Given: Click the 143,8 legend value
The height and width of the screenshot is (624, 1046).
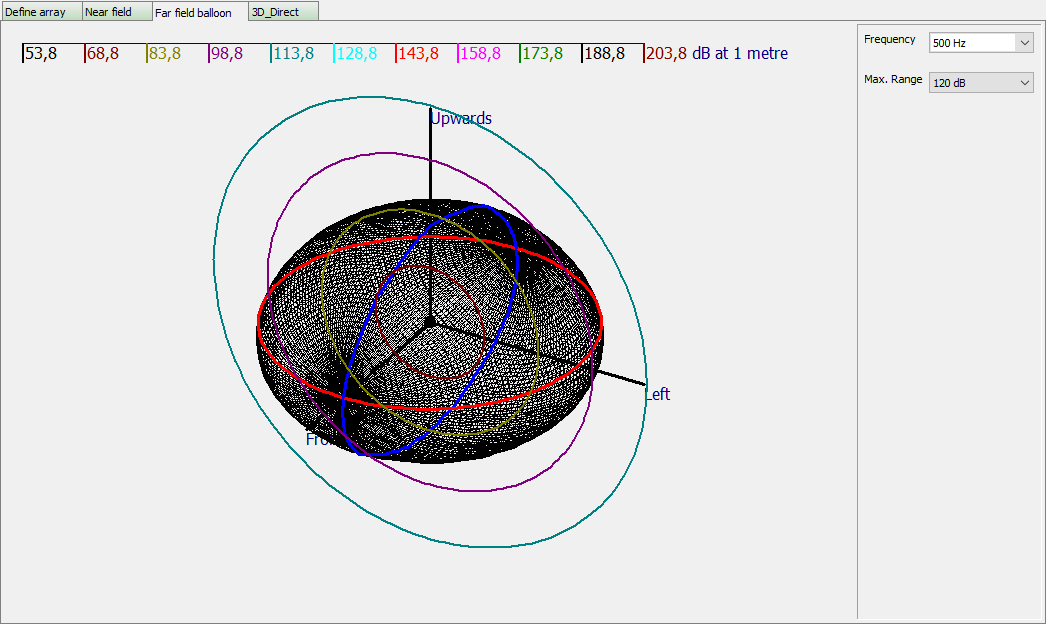Looking at the screenshot, I should (418, 53).
